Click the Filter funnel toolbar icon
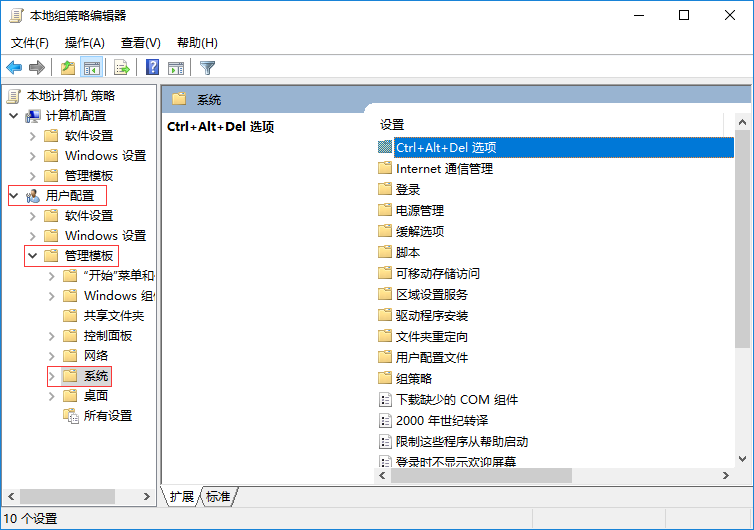The height and width of the screenshot is (530, 754). point(207,68)
